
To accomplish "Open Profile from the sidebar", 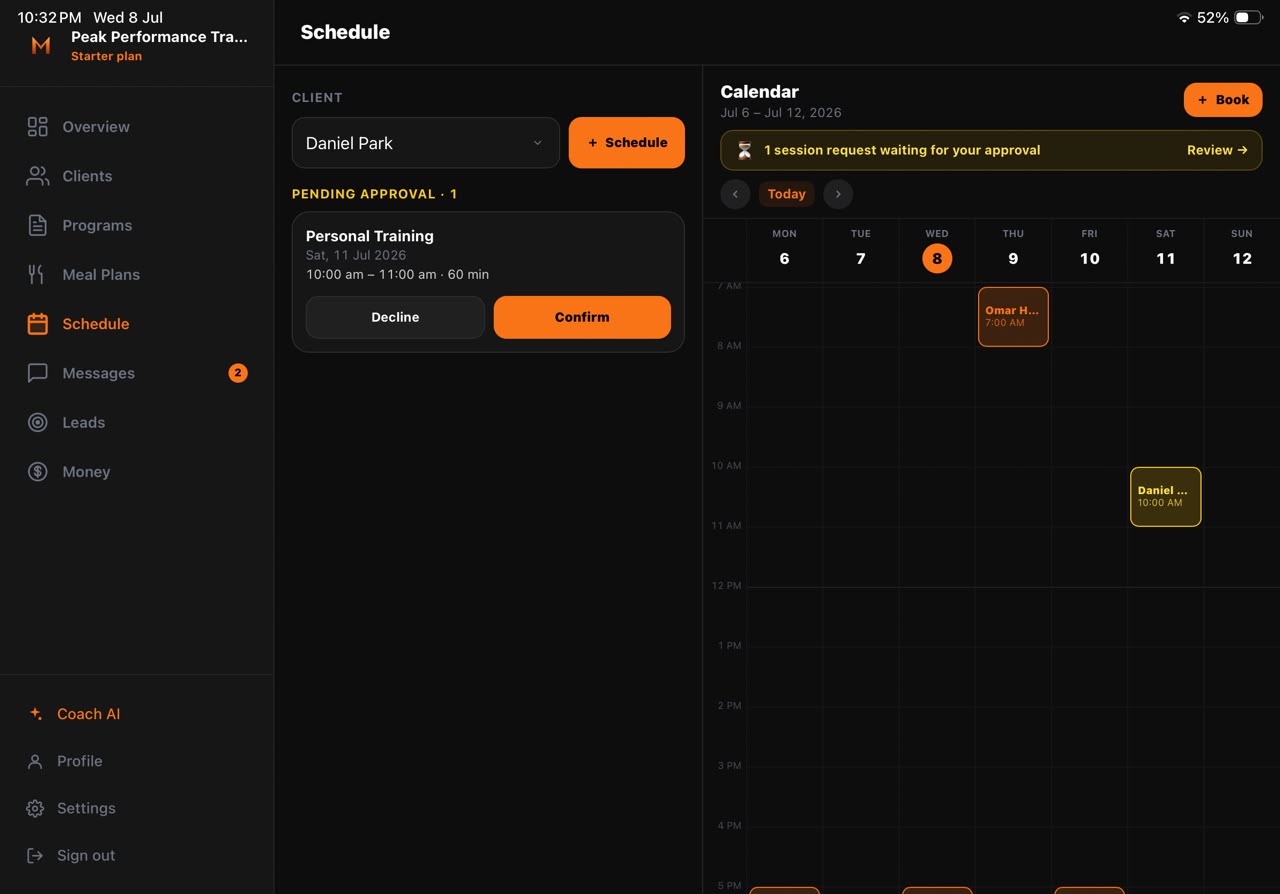I will click(x=137, y=761).
